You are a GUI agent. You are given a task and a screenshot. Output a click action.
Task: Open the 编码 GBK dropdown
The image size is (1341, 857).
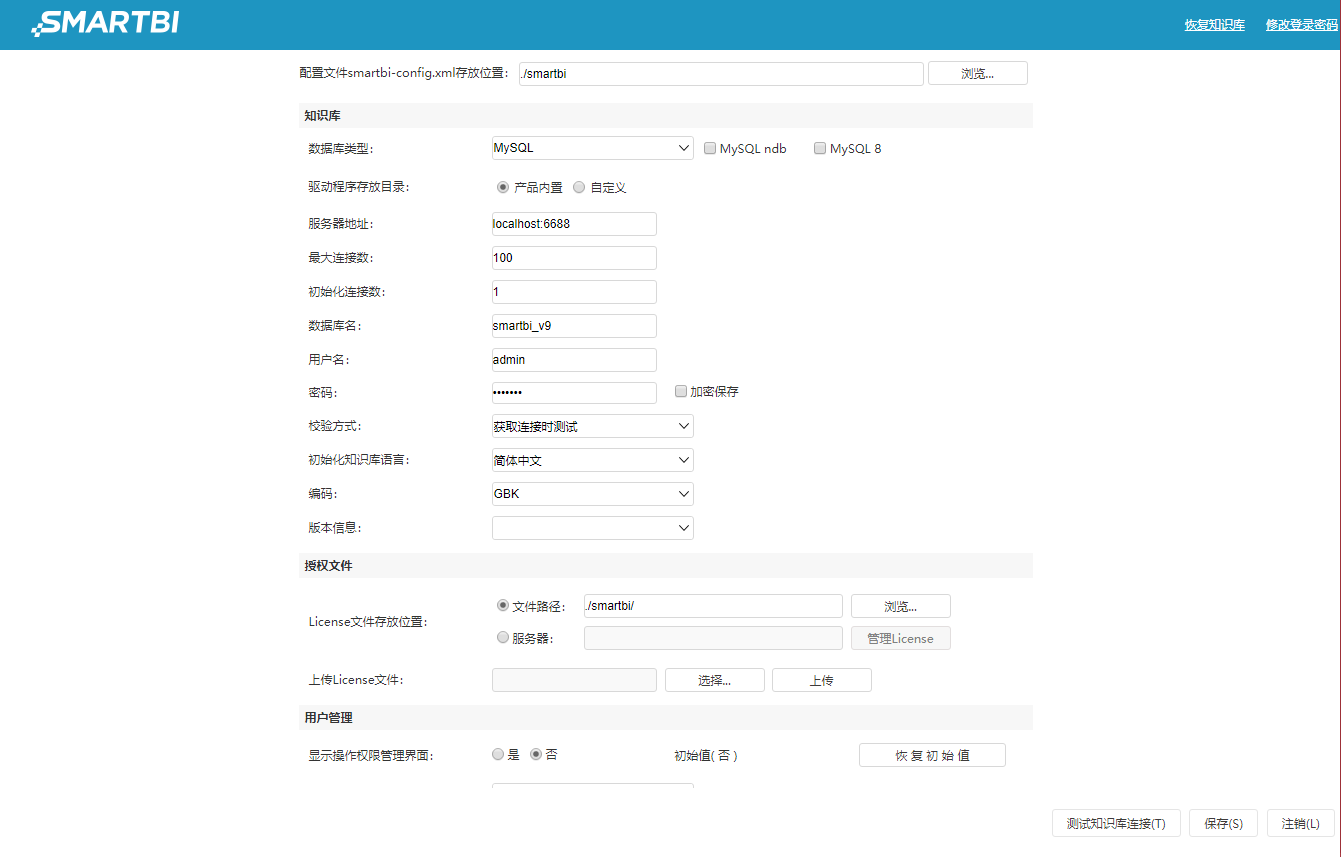coord(592,494)
